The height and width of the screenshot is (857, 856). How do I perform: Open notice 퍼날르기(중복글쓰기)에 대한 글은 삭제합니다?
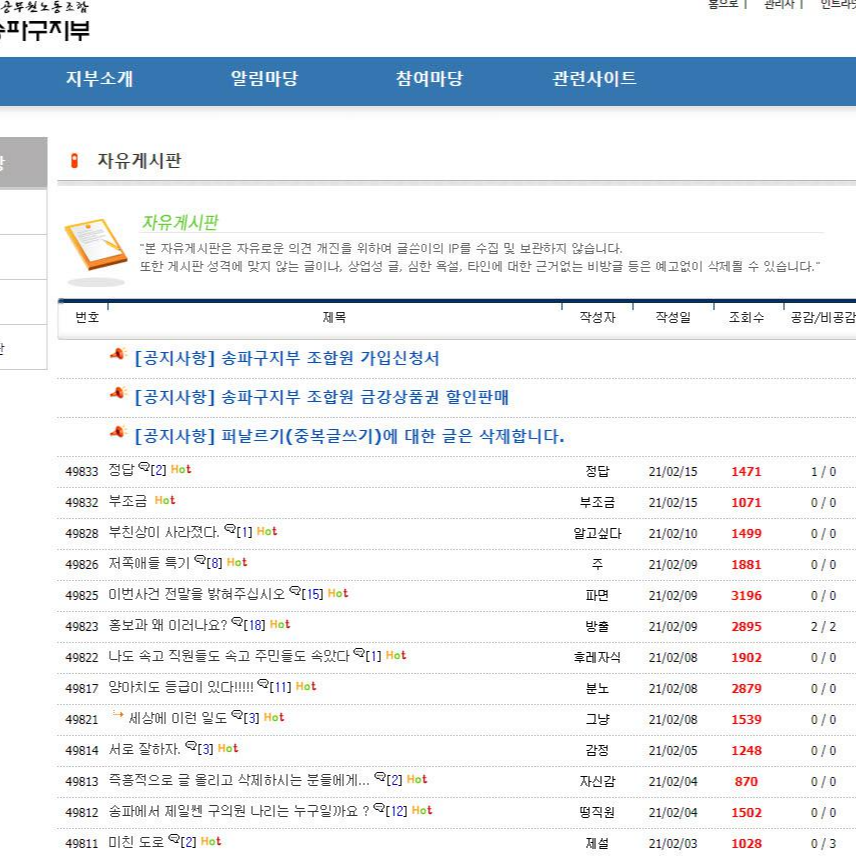click(349, 437)
